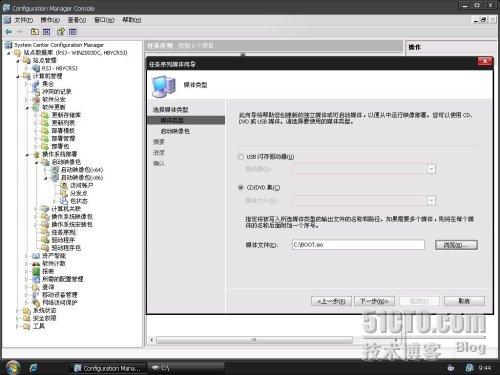This screenshot has width=500, height=375.
Task: Expand the 资产智能 node
Action: click(x=27, y=256)
